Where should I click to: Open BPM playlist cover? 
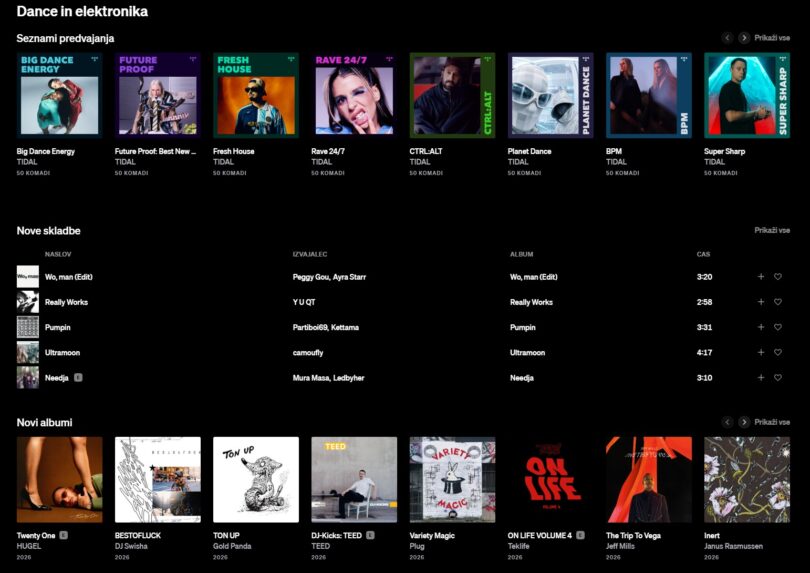click(648, 95)
